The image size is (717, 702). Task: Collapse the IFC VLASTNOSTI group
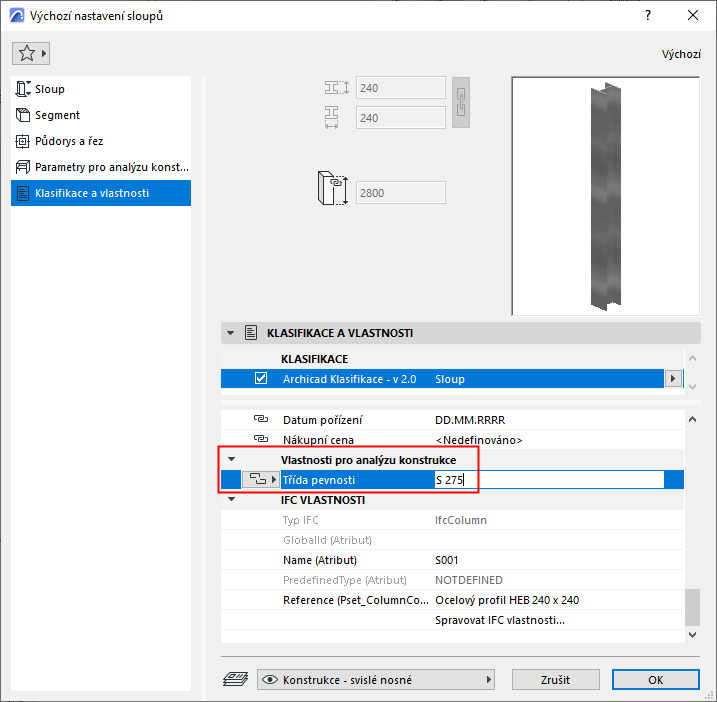pos(232,499)
